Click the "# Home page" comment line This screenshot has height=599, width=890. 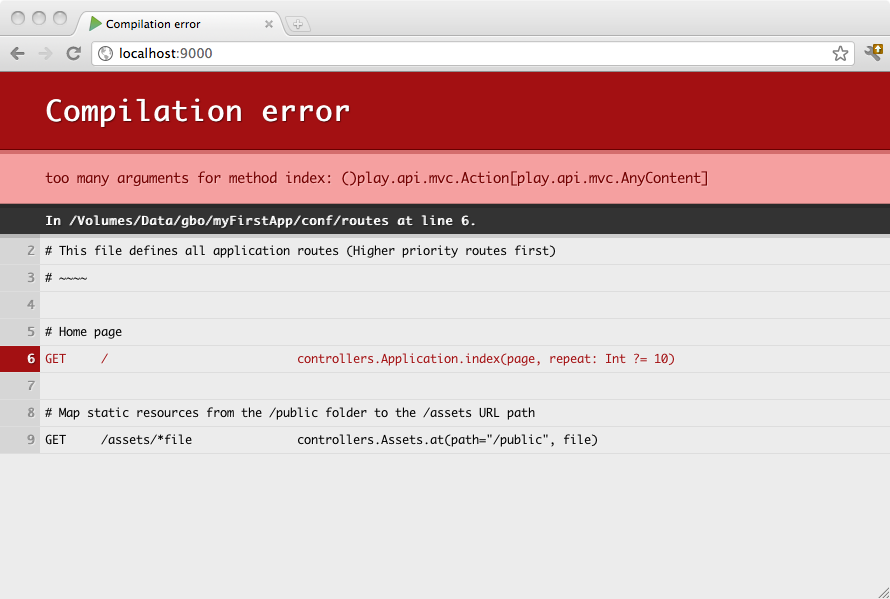coord(83,332)
